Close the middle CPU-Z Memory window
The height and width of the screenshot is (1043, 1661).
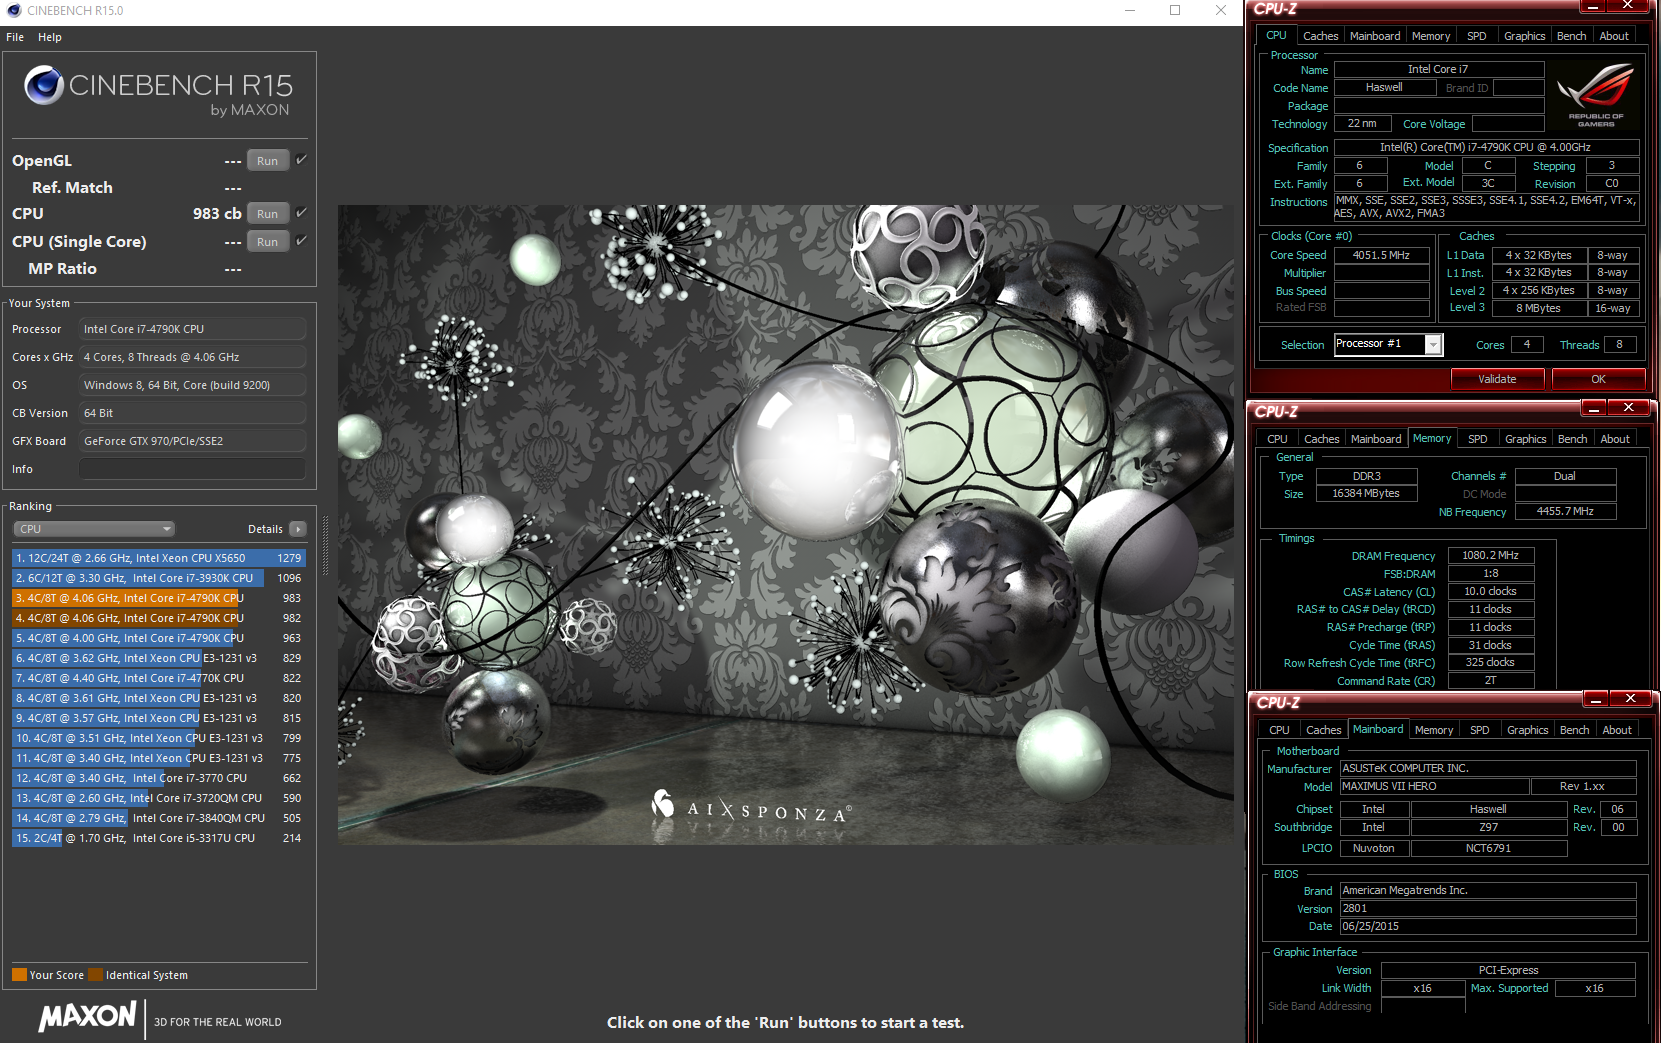[x=1629, y=407]
